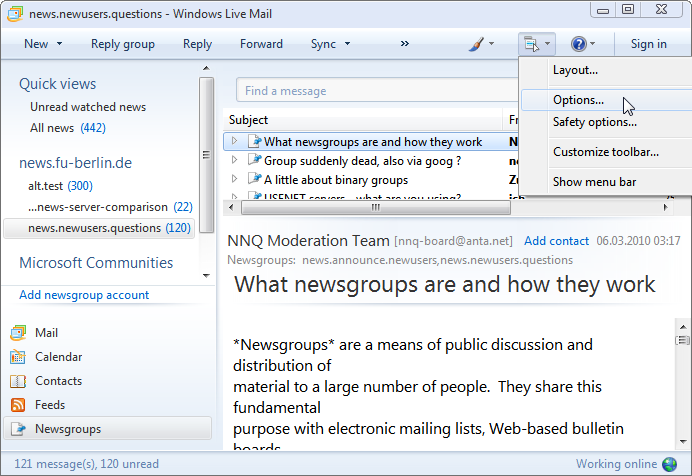The width and height of the screenshot is (692, 476).
Task: Click Add newsgroup account link
Action: 84,295
